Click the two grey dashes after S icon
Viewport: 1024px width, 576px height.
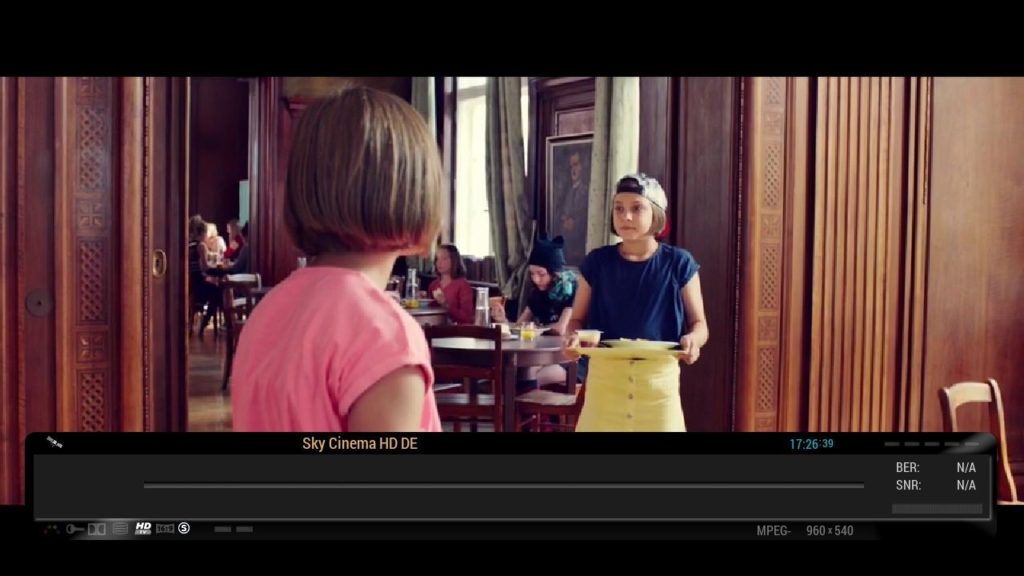pyautogui.click(x=233, y=529)
